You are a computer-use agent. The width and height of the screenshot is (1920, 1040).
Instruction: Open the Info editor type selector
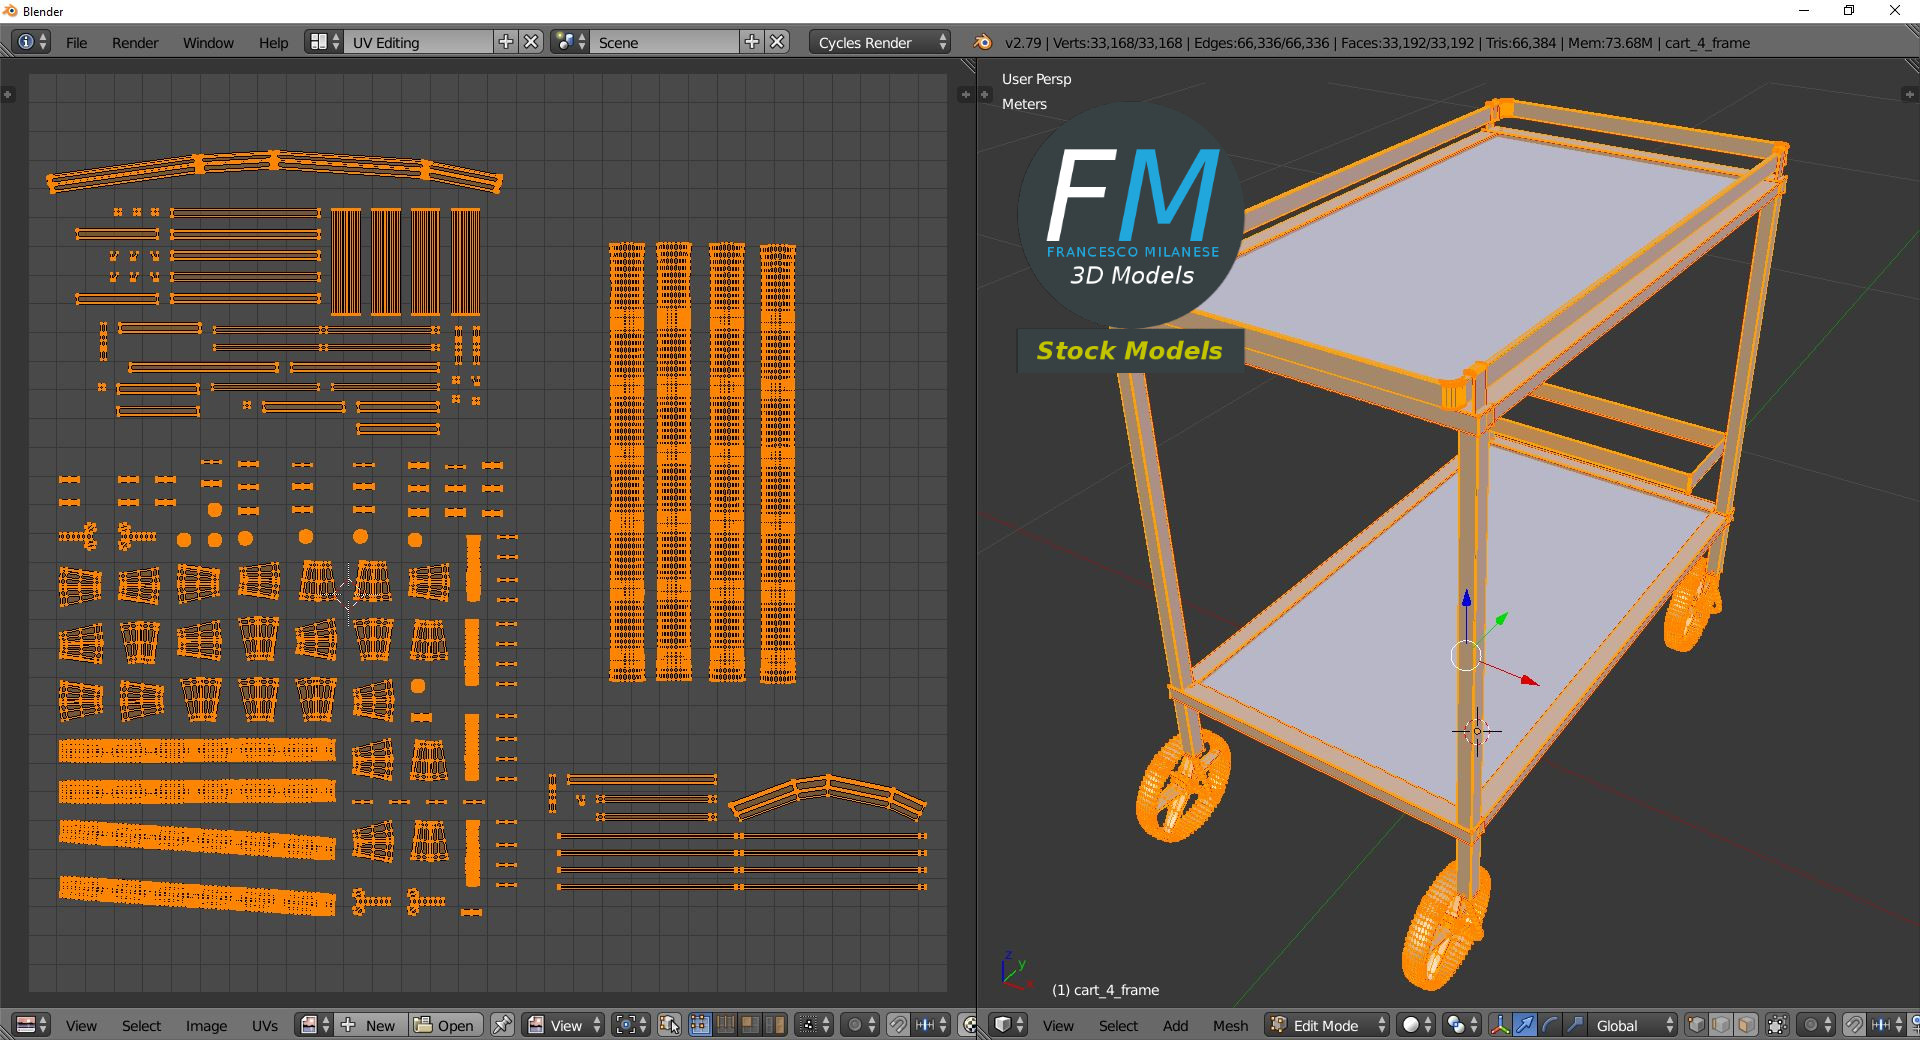point(31,42)
